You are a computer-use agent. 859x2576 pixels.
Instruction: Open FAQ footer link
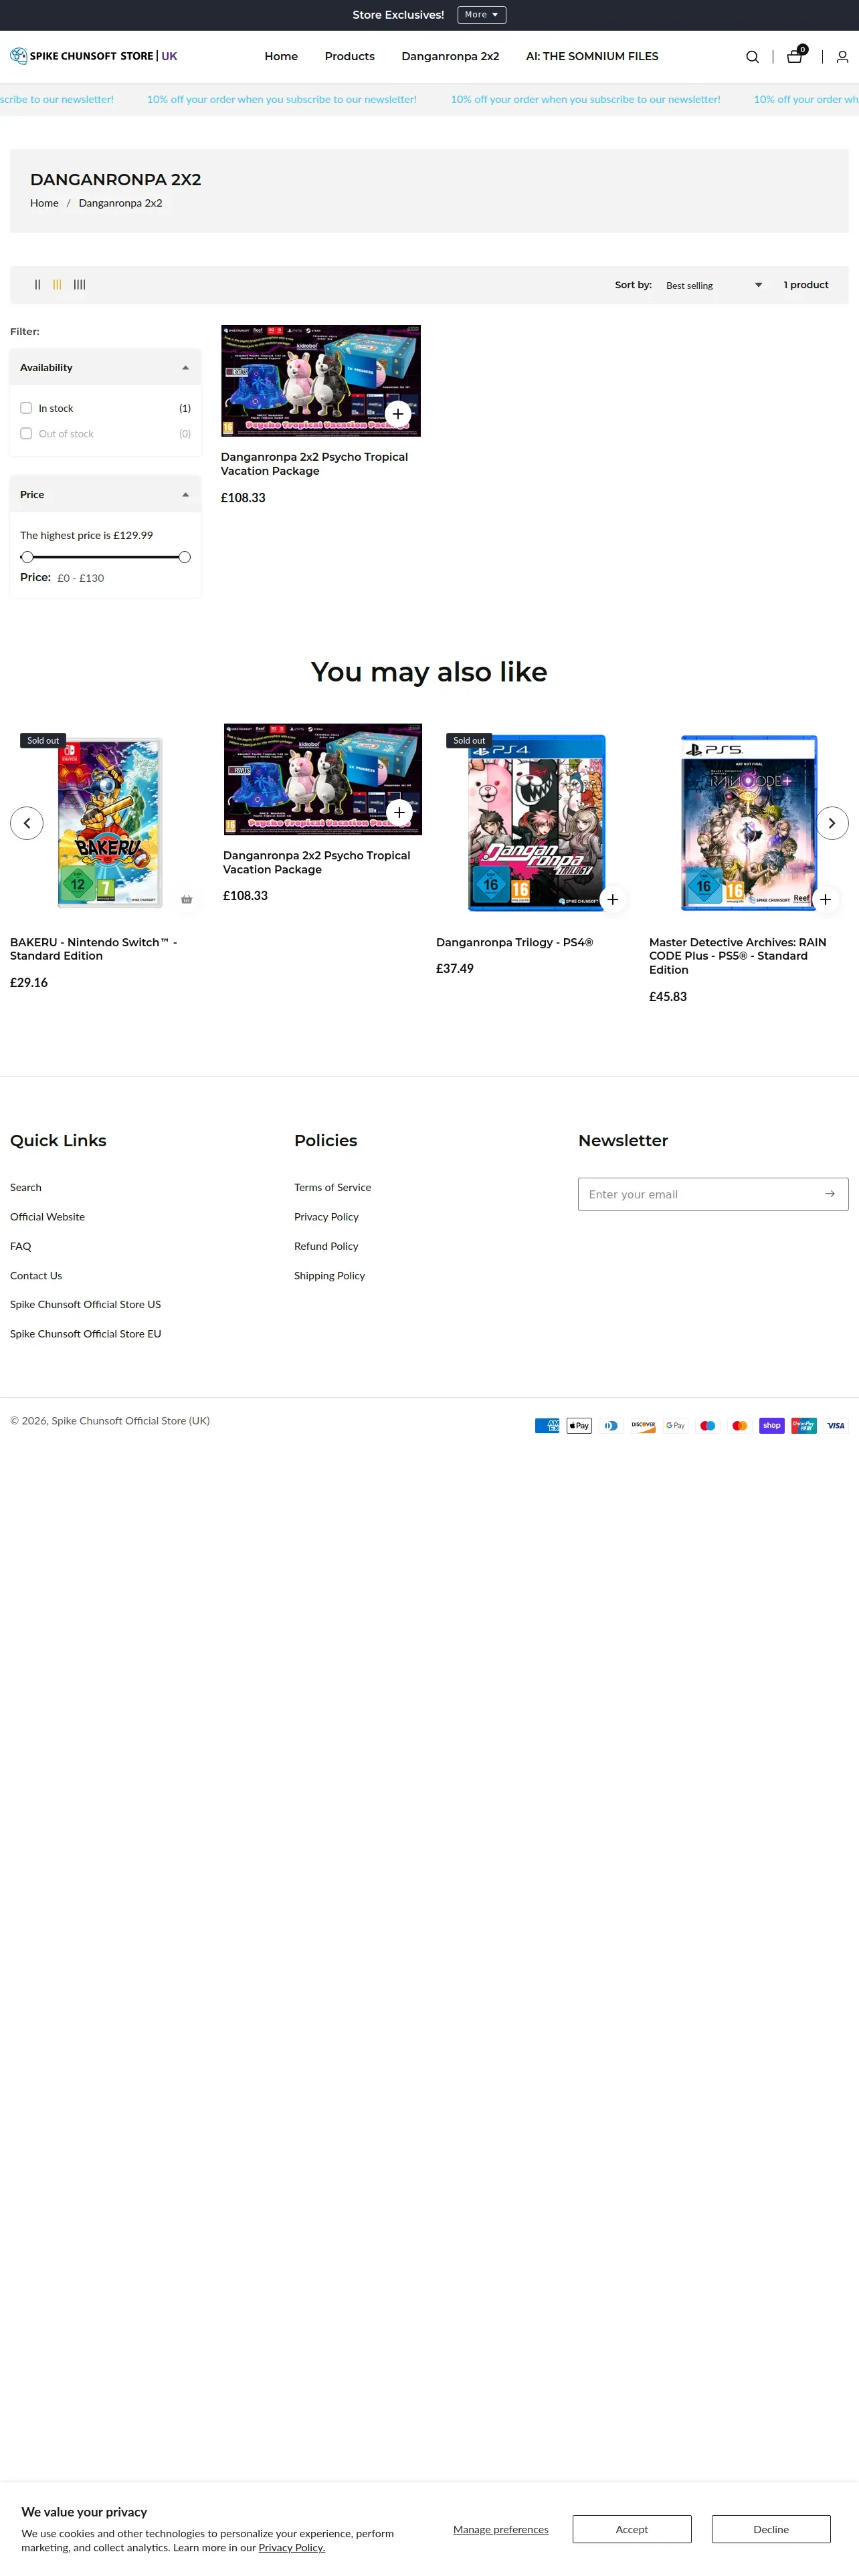click(x=21, y=1246)
